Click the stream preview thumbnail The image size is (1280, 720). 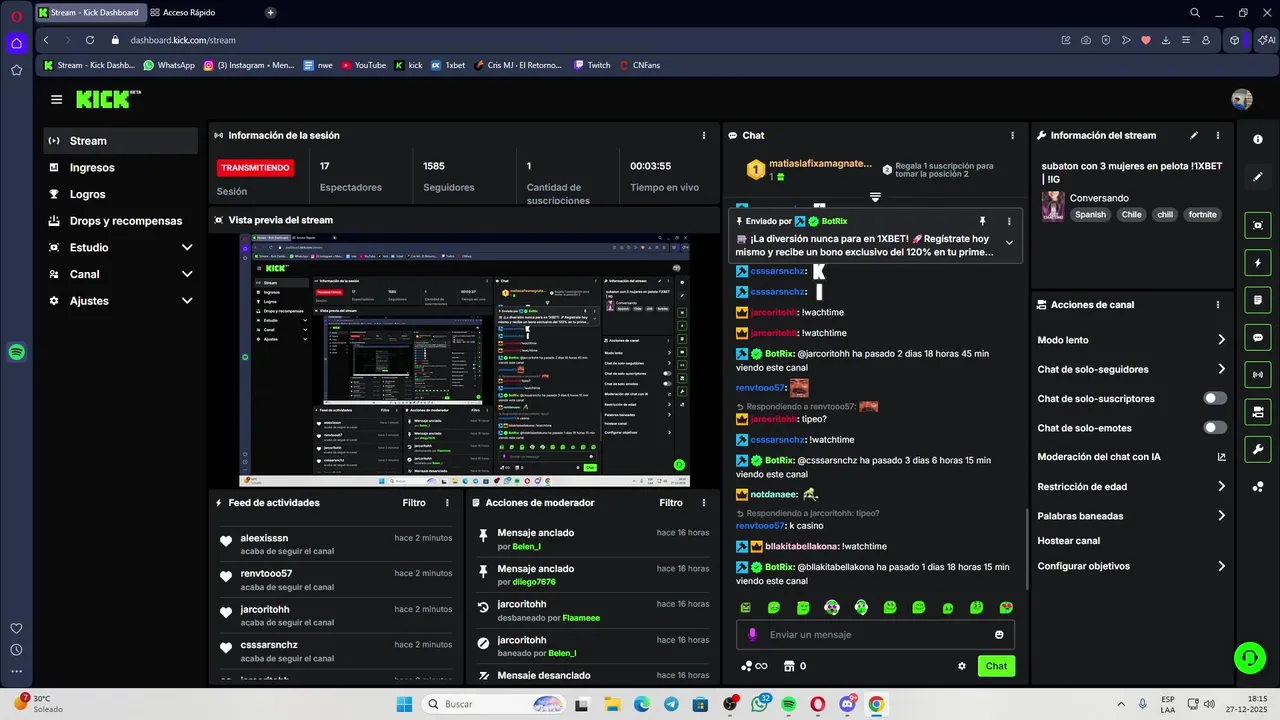pyautogui.click(x=465, y=361)
